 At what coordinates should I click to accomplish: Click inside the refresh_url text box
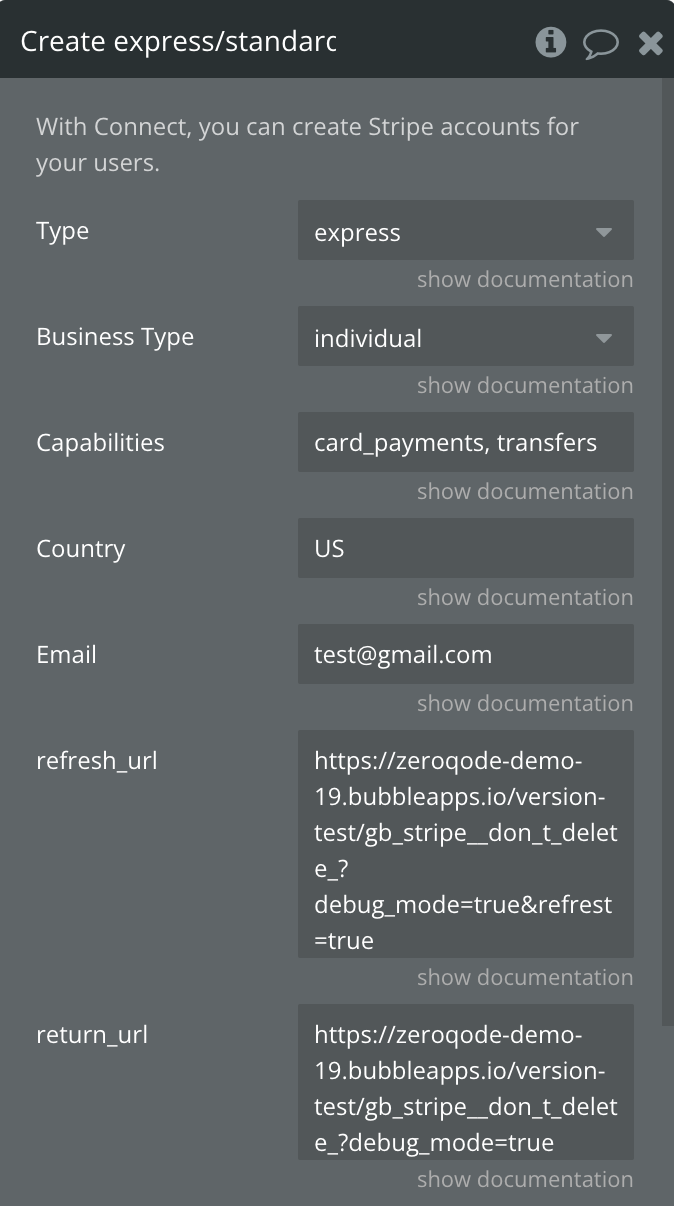(x=465, y=844)
